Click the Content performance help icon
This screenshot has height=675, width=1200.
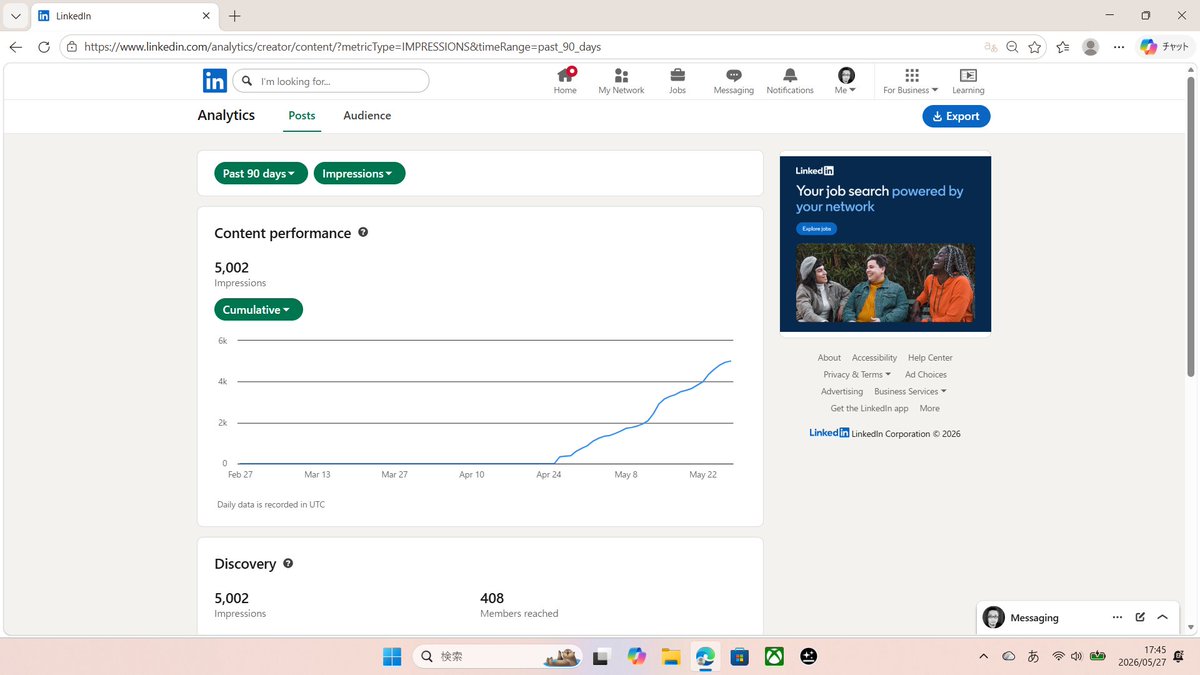(x=363, y=232)
